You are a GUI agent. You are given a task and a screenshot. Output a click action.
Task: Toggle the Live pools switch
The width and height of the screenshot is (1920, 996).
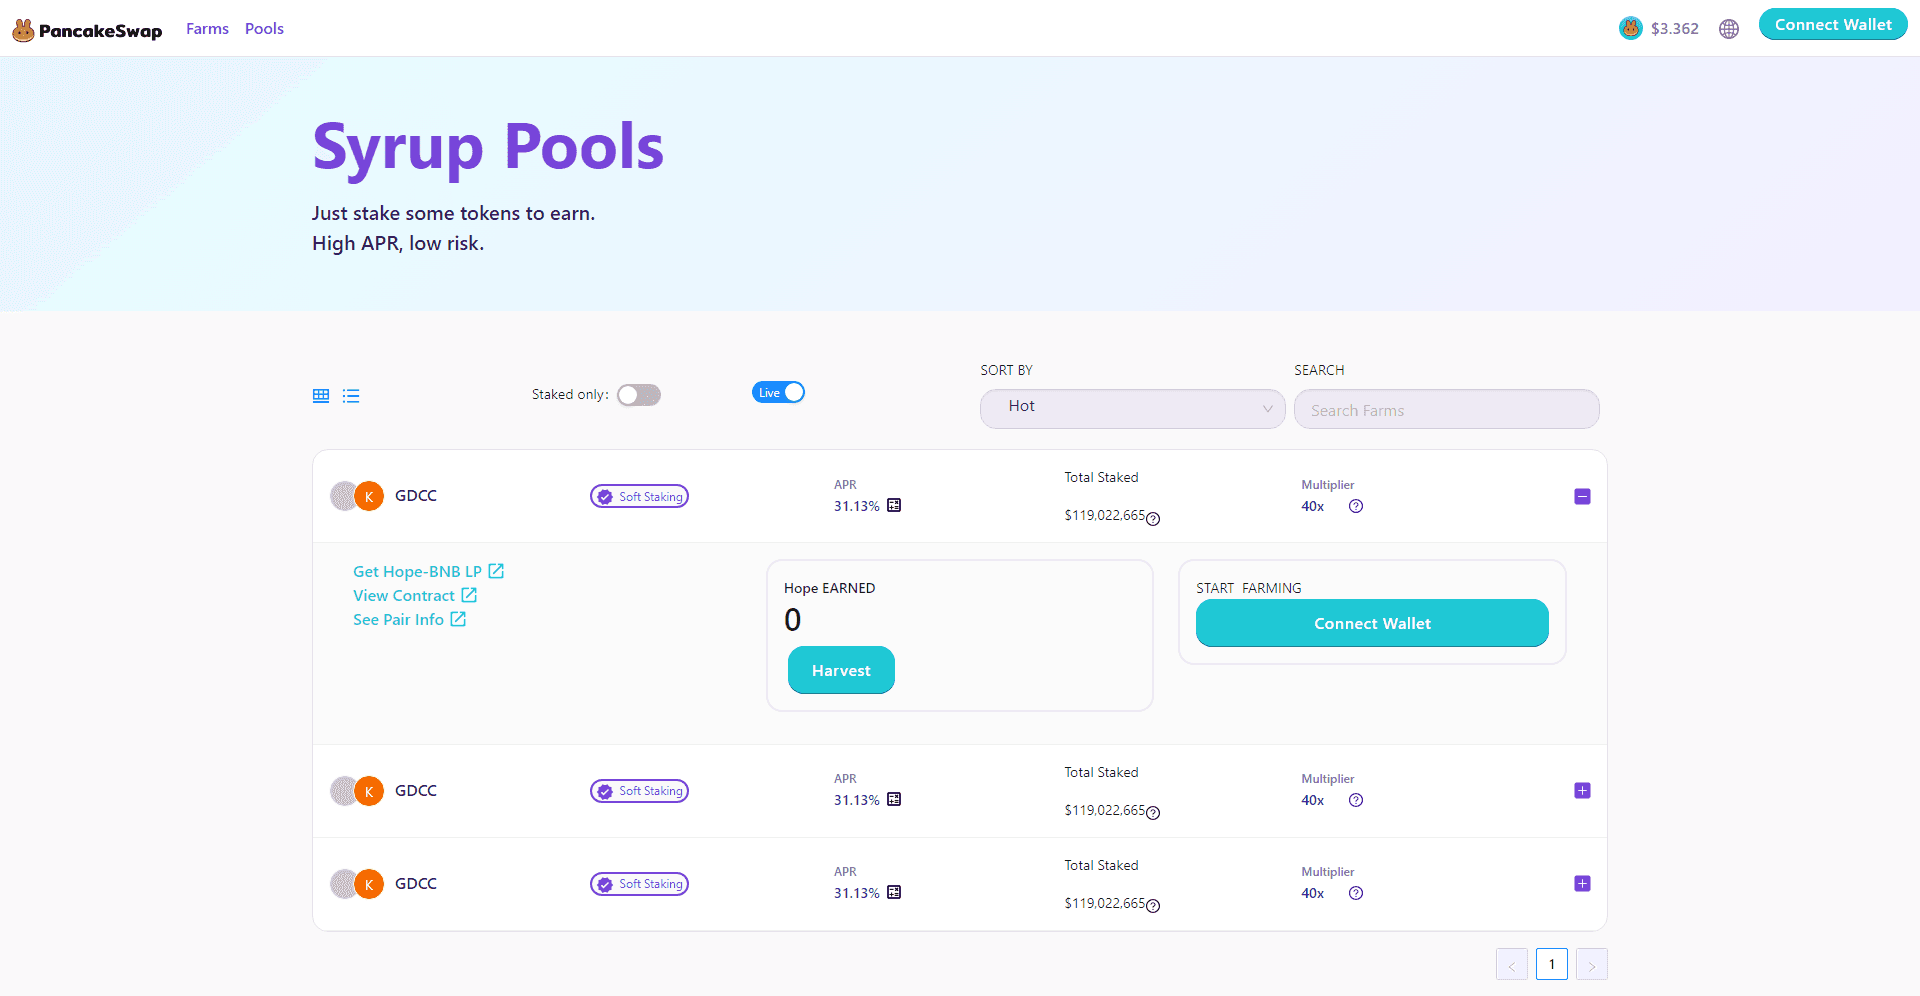778,393
